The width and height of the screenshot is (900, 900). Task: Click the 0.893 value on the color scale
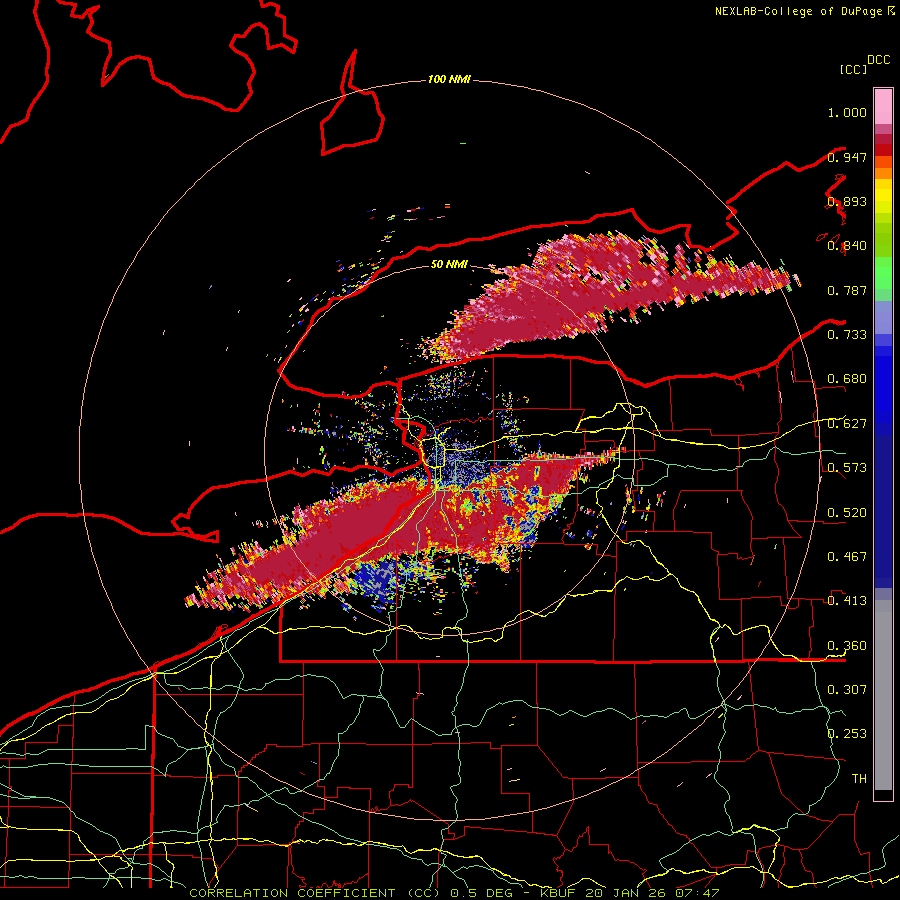pyautogui.click(x=847, y=201)
